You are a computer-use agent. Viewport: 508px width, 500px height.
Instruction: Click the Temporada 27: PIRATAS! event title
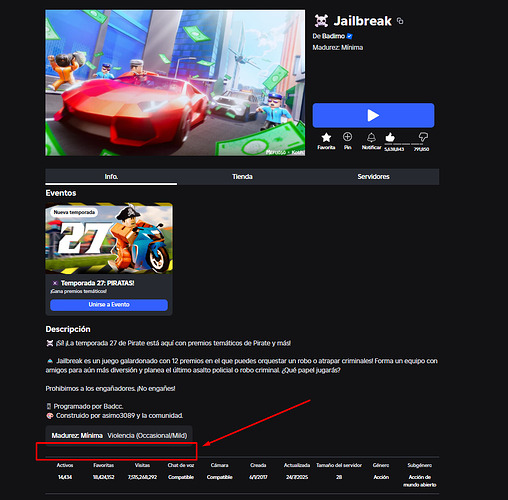pos(97,283)
